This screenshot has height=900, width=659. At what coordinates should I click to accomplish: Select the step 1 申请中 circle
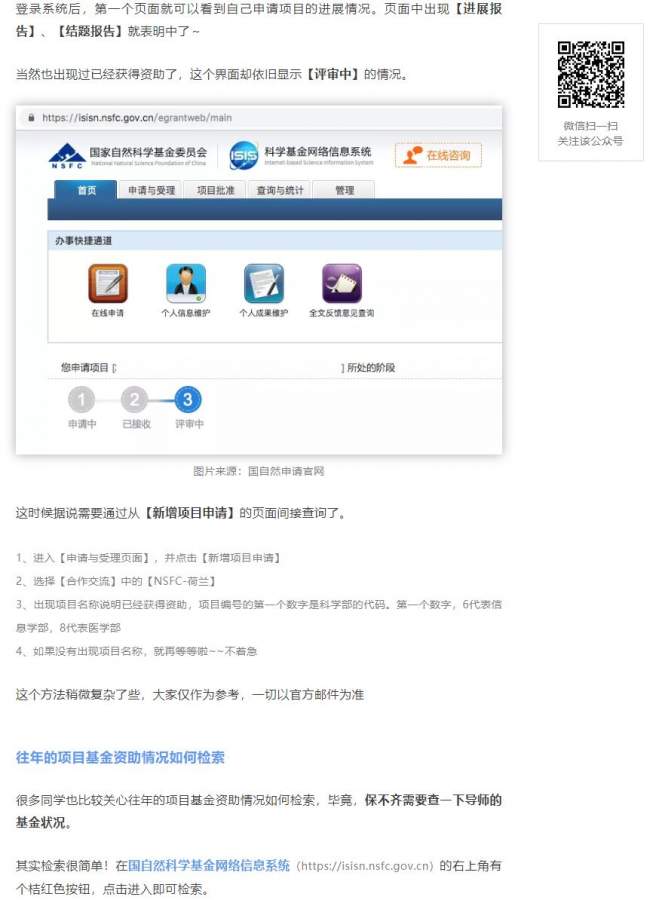point(82,399)
